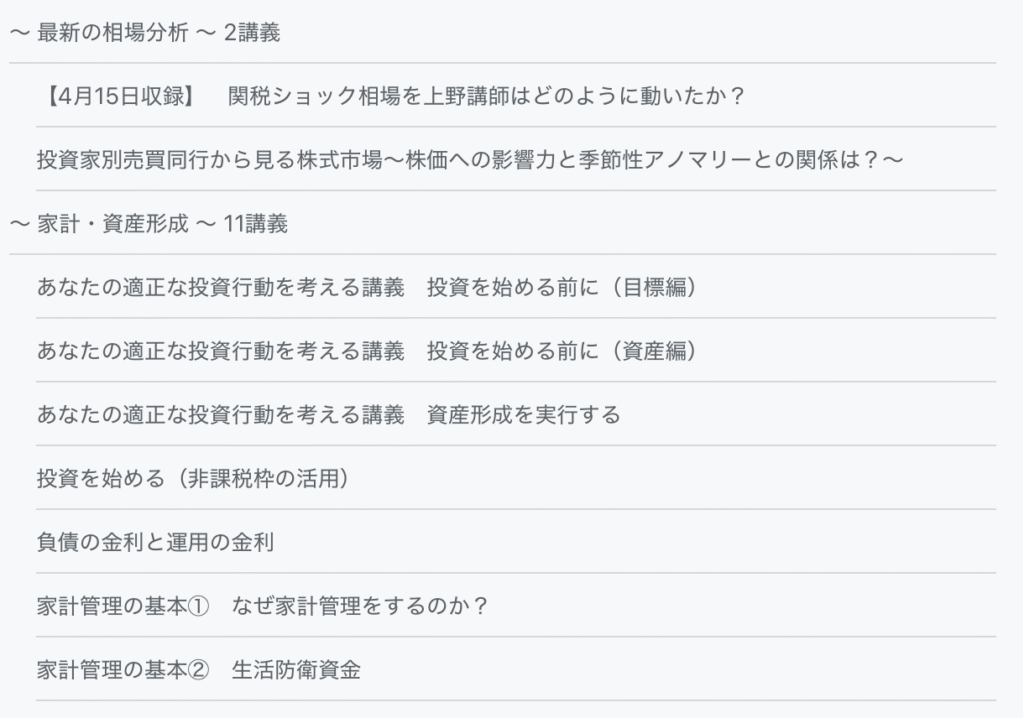Click the tilde before 家計・資産形成
Image resolution: width=1024 pixels, height=718 pixels.
(20, 224)
